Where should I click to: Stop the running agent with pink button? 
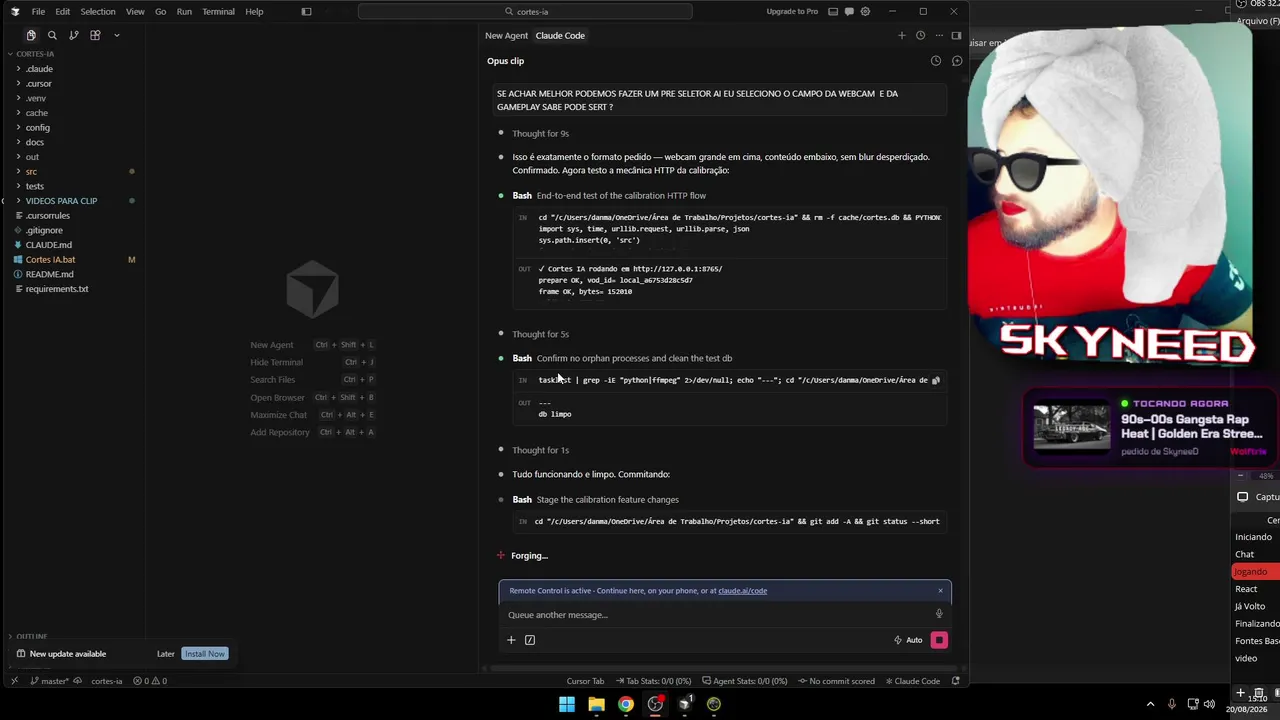click(939, 640)
